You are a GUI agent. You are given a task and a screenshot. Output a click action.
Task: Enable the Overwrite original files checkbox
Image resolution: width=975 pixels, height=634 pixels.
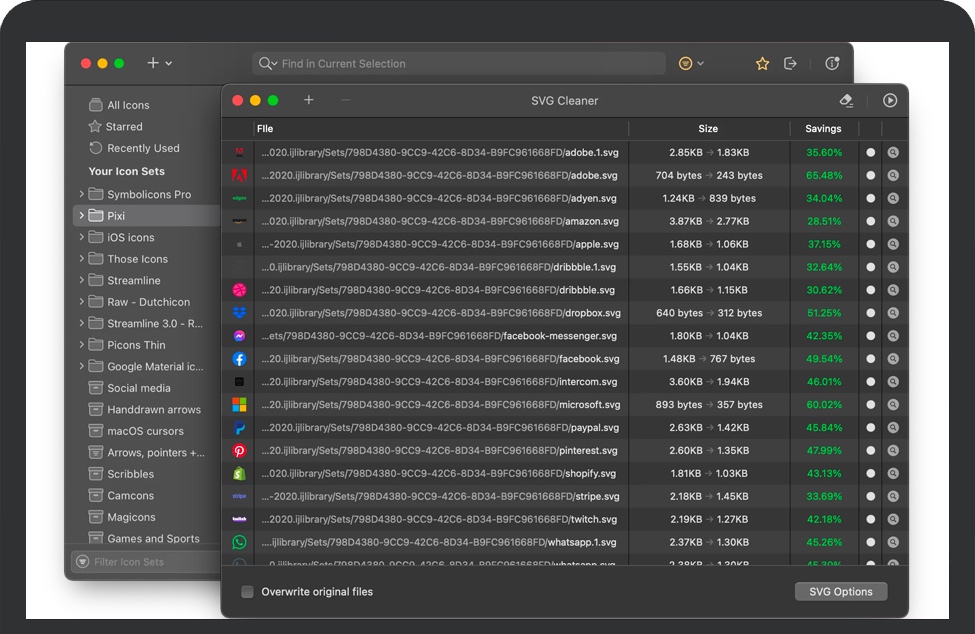[x=247, y=592]
